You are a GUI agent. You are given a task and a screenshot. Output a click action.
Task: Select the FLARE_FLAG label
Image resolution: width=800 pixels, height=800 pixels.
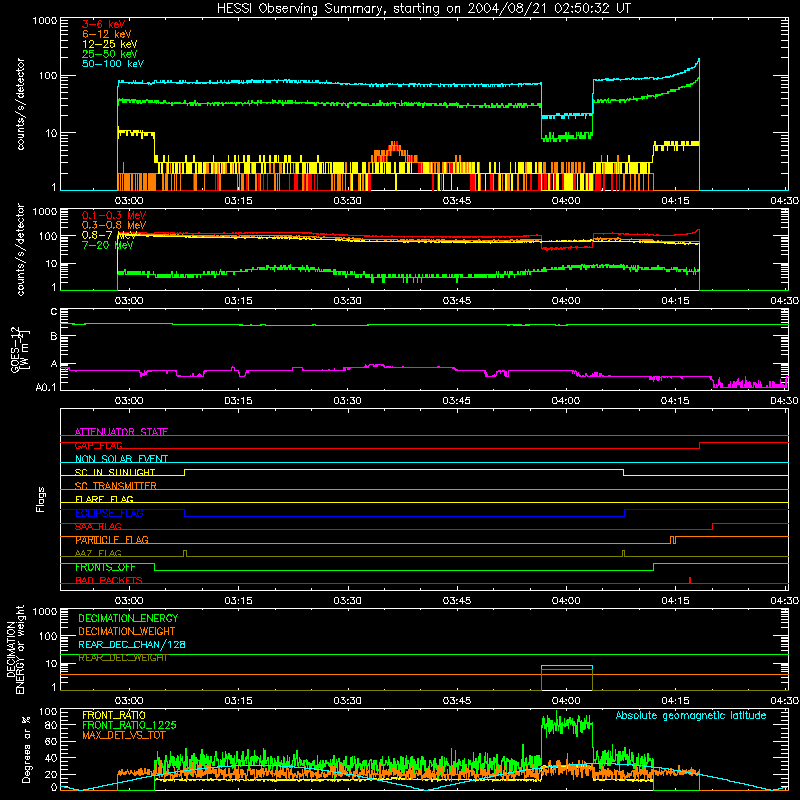click(104, 499)
